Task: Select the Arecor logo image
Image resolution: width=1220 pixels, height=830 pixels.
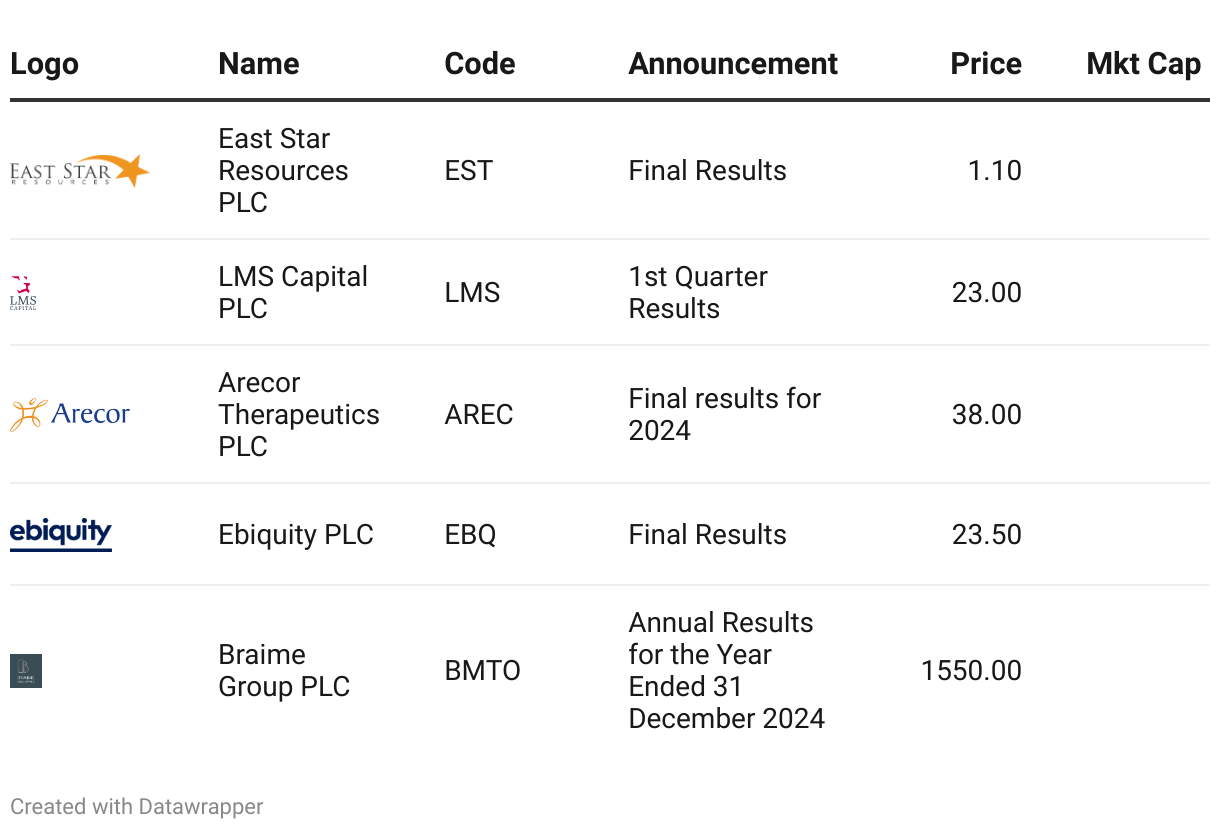Action: (x=70, y=414)
